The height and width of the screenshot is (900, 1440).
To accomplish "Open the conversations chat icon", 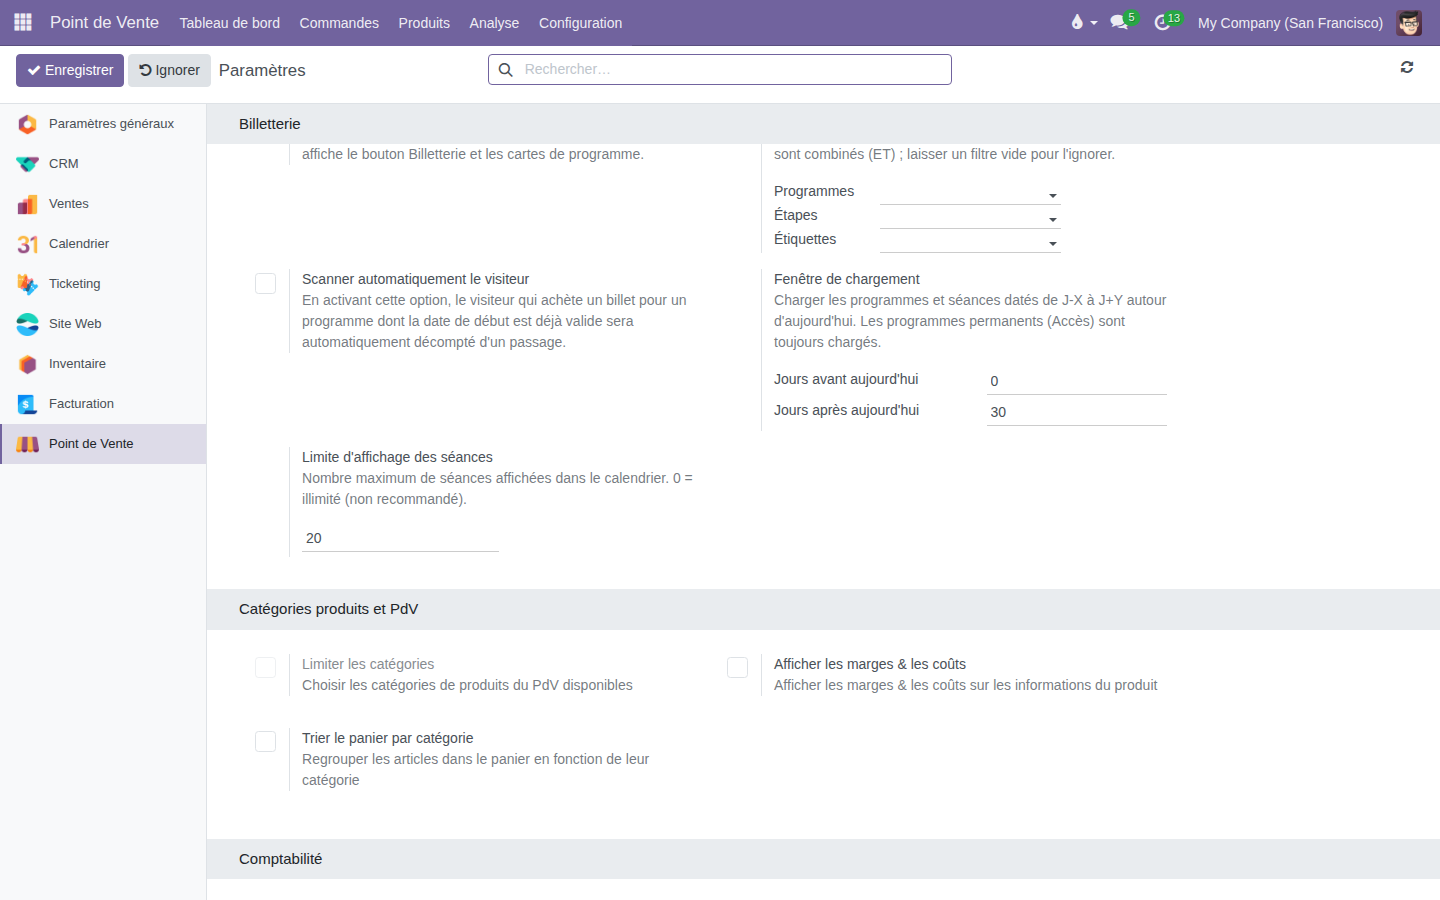I will pyautogui.click(x=1119, y=22).
